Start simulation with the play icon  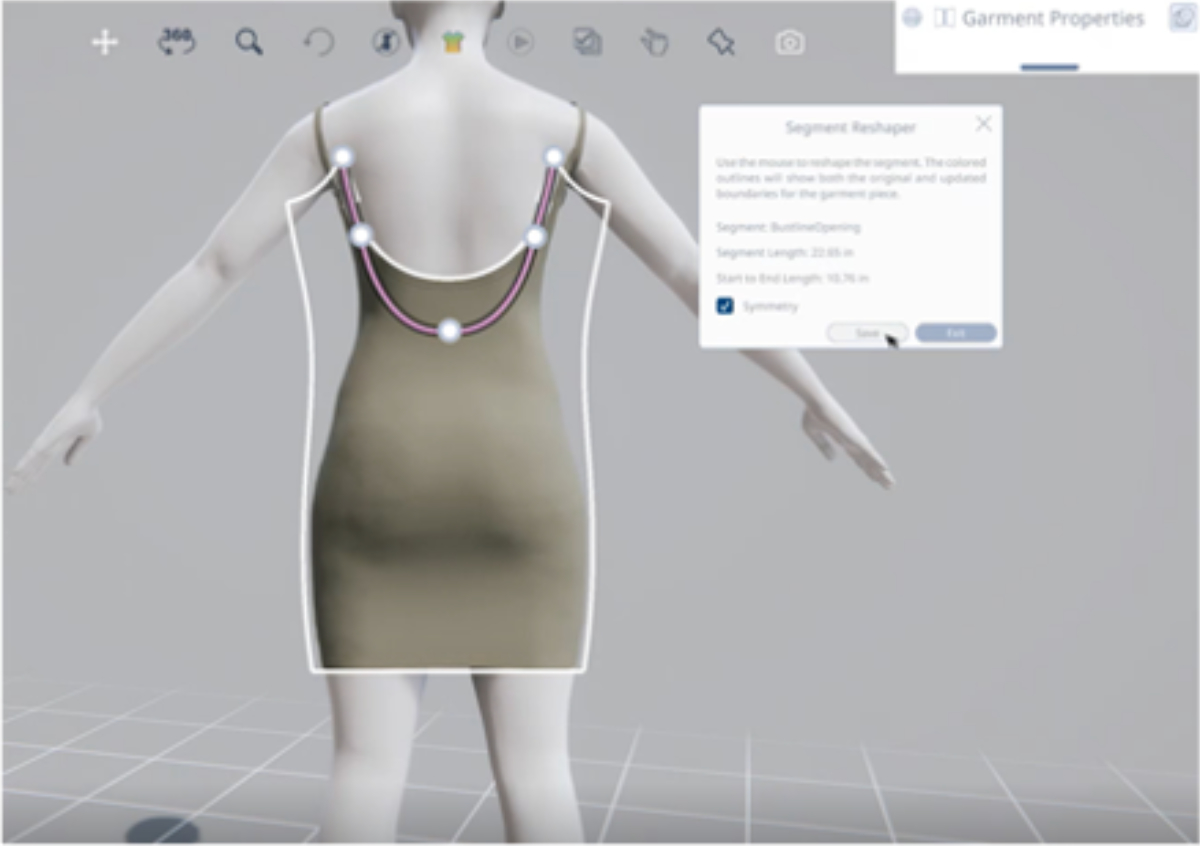[520, 42]
